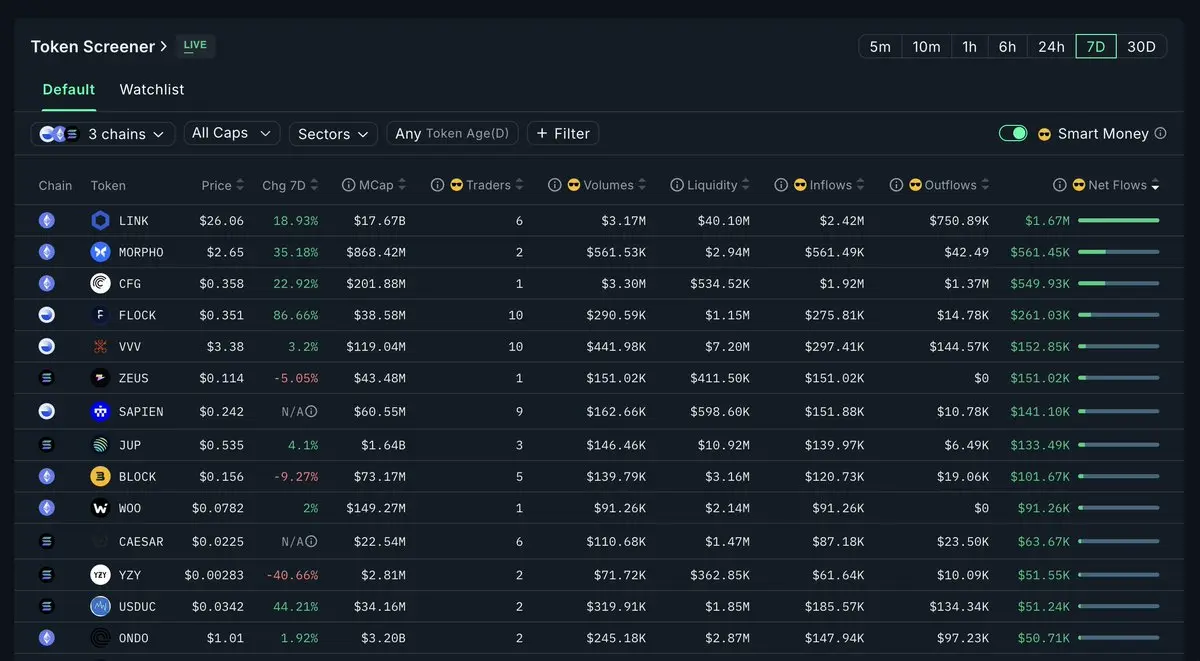Click the JUP token logo icon
The height and width of the screenshot is (661, 1200).
click(x=100, y=445)
